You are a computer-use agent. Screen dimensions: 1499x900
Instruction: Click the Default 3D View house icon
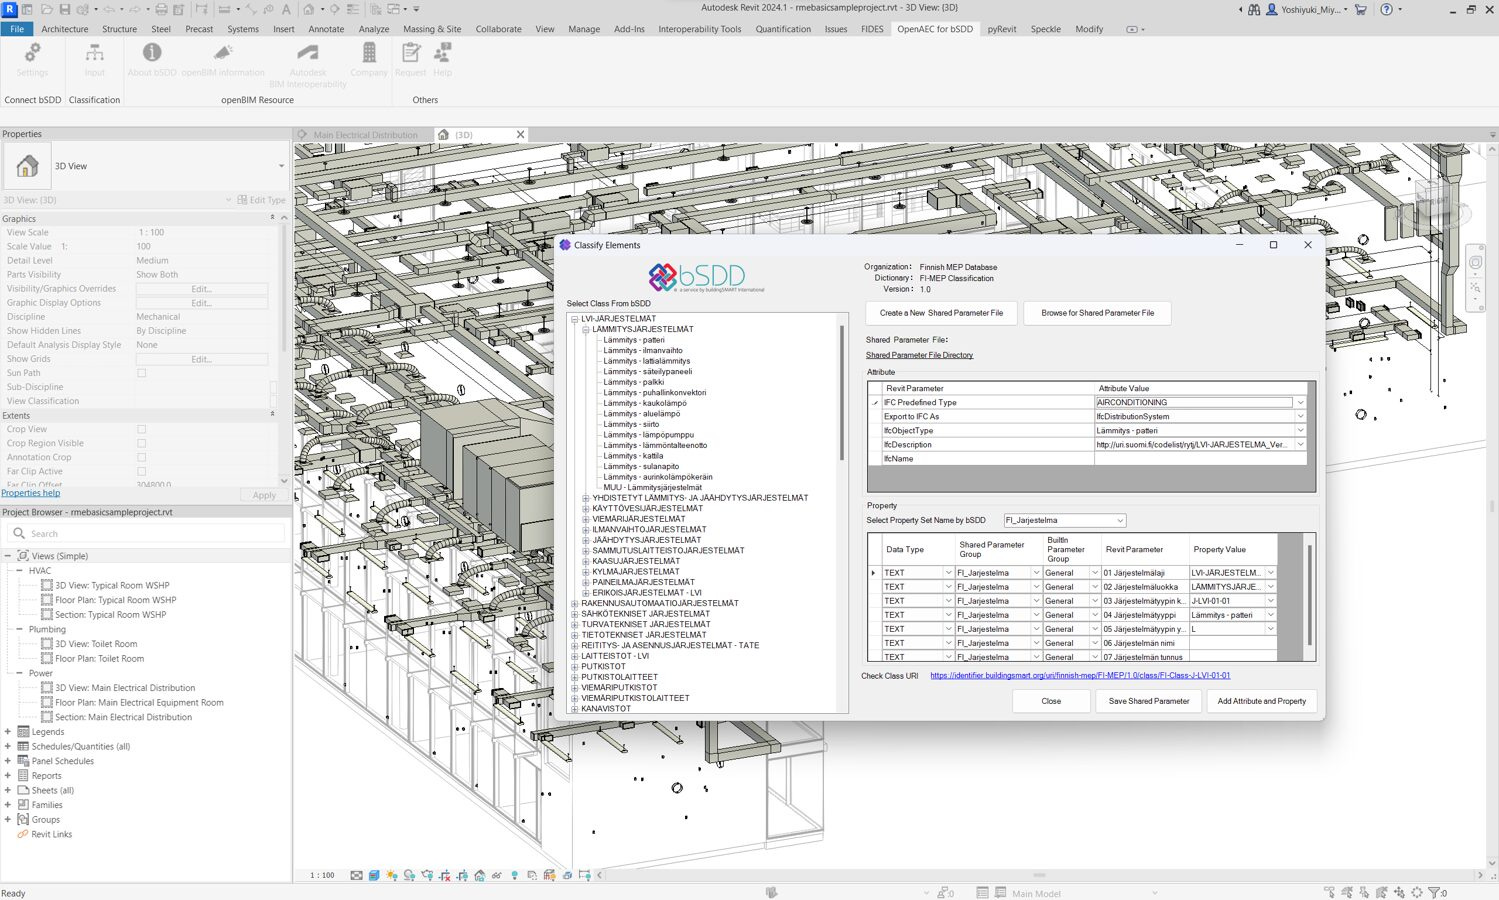[x=310, y=9]
